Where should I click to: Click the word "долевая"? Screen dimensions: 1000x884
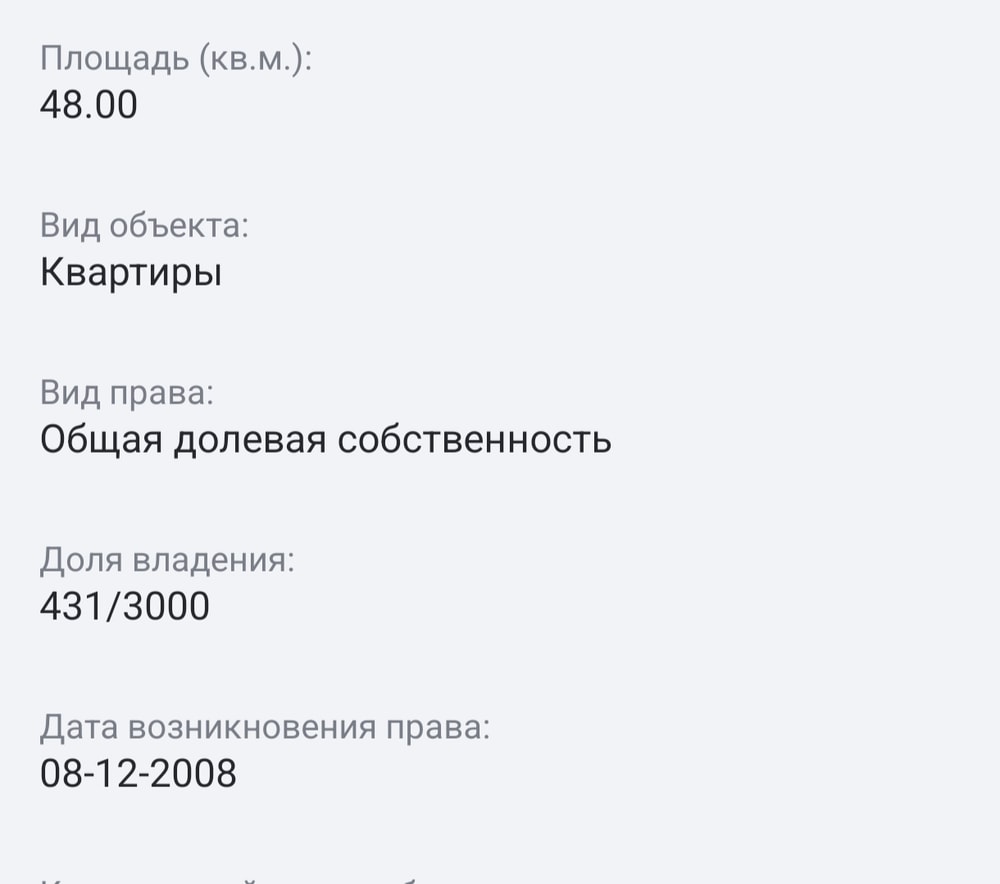coord(250,440)
